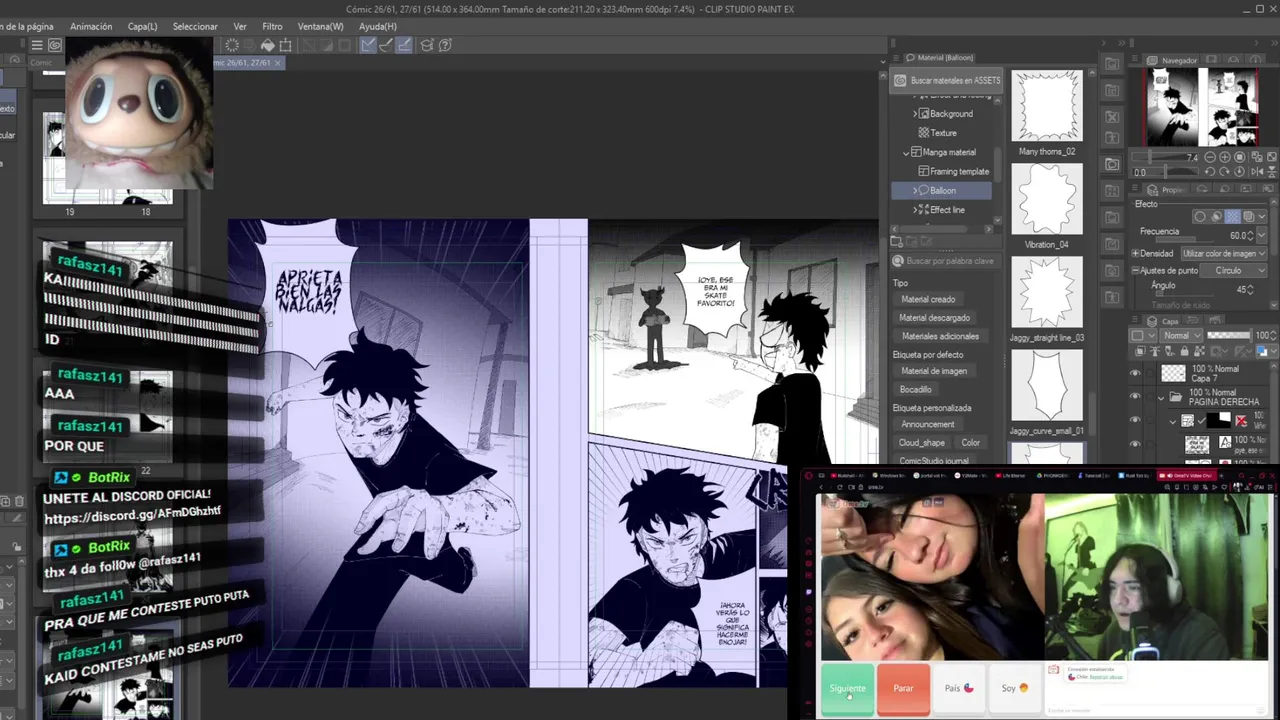This screenshot has width=1280, height=720.
Task: Toggle the Material creado tag filter
Action: click(x=928, y=299)
